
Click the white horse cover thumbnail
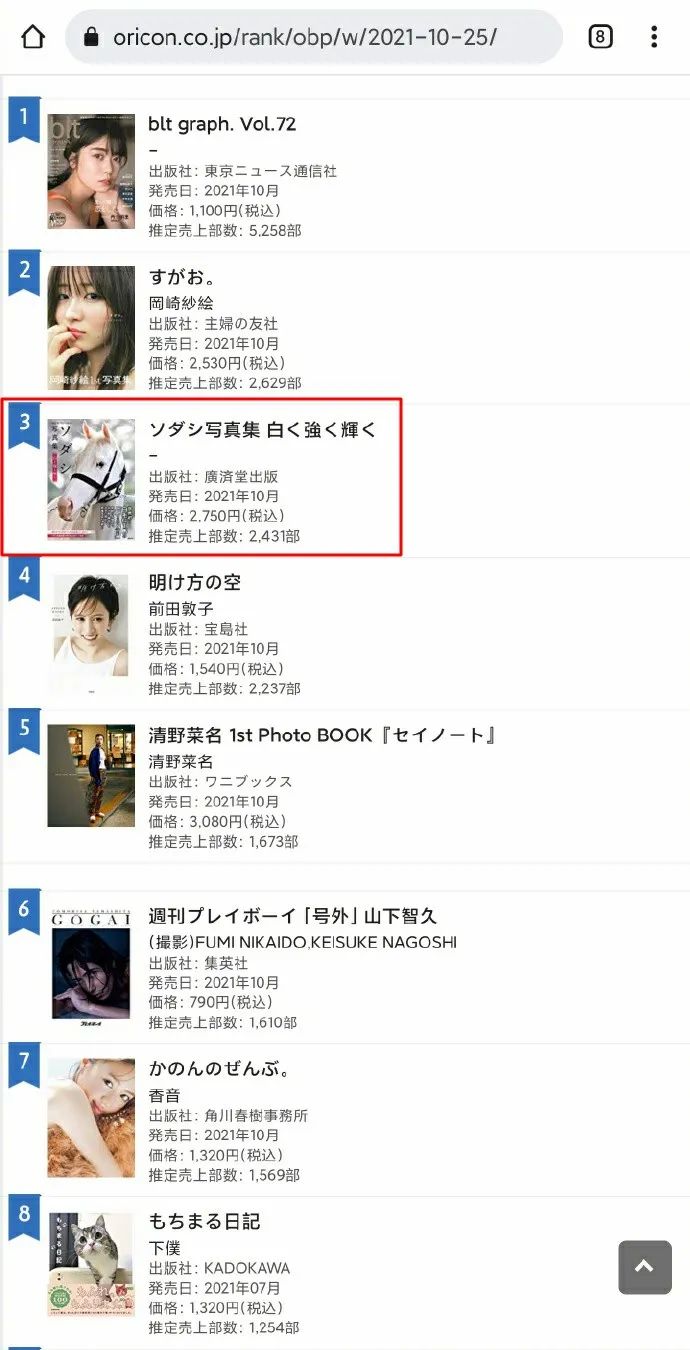coord(91,480)
